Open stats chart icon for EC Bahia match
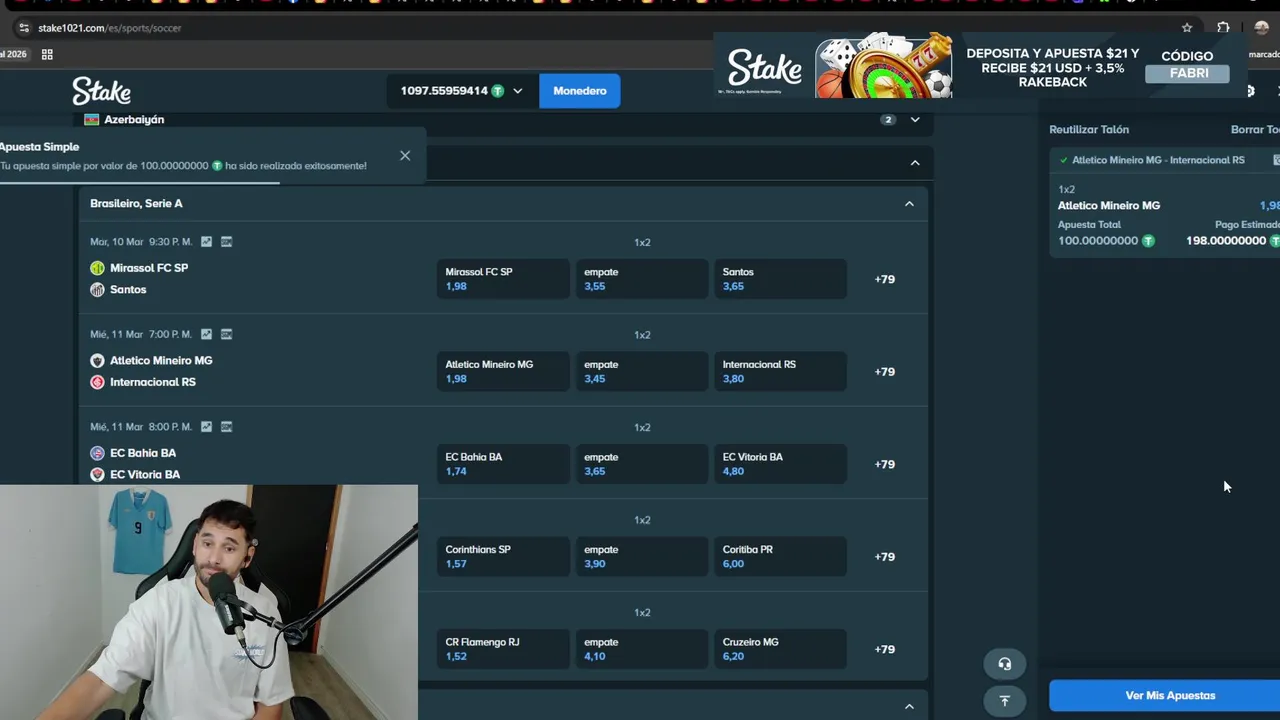Viewport: 1280px width, 720px height. point(206,426)
